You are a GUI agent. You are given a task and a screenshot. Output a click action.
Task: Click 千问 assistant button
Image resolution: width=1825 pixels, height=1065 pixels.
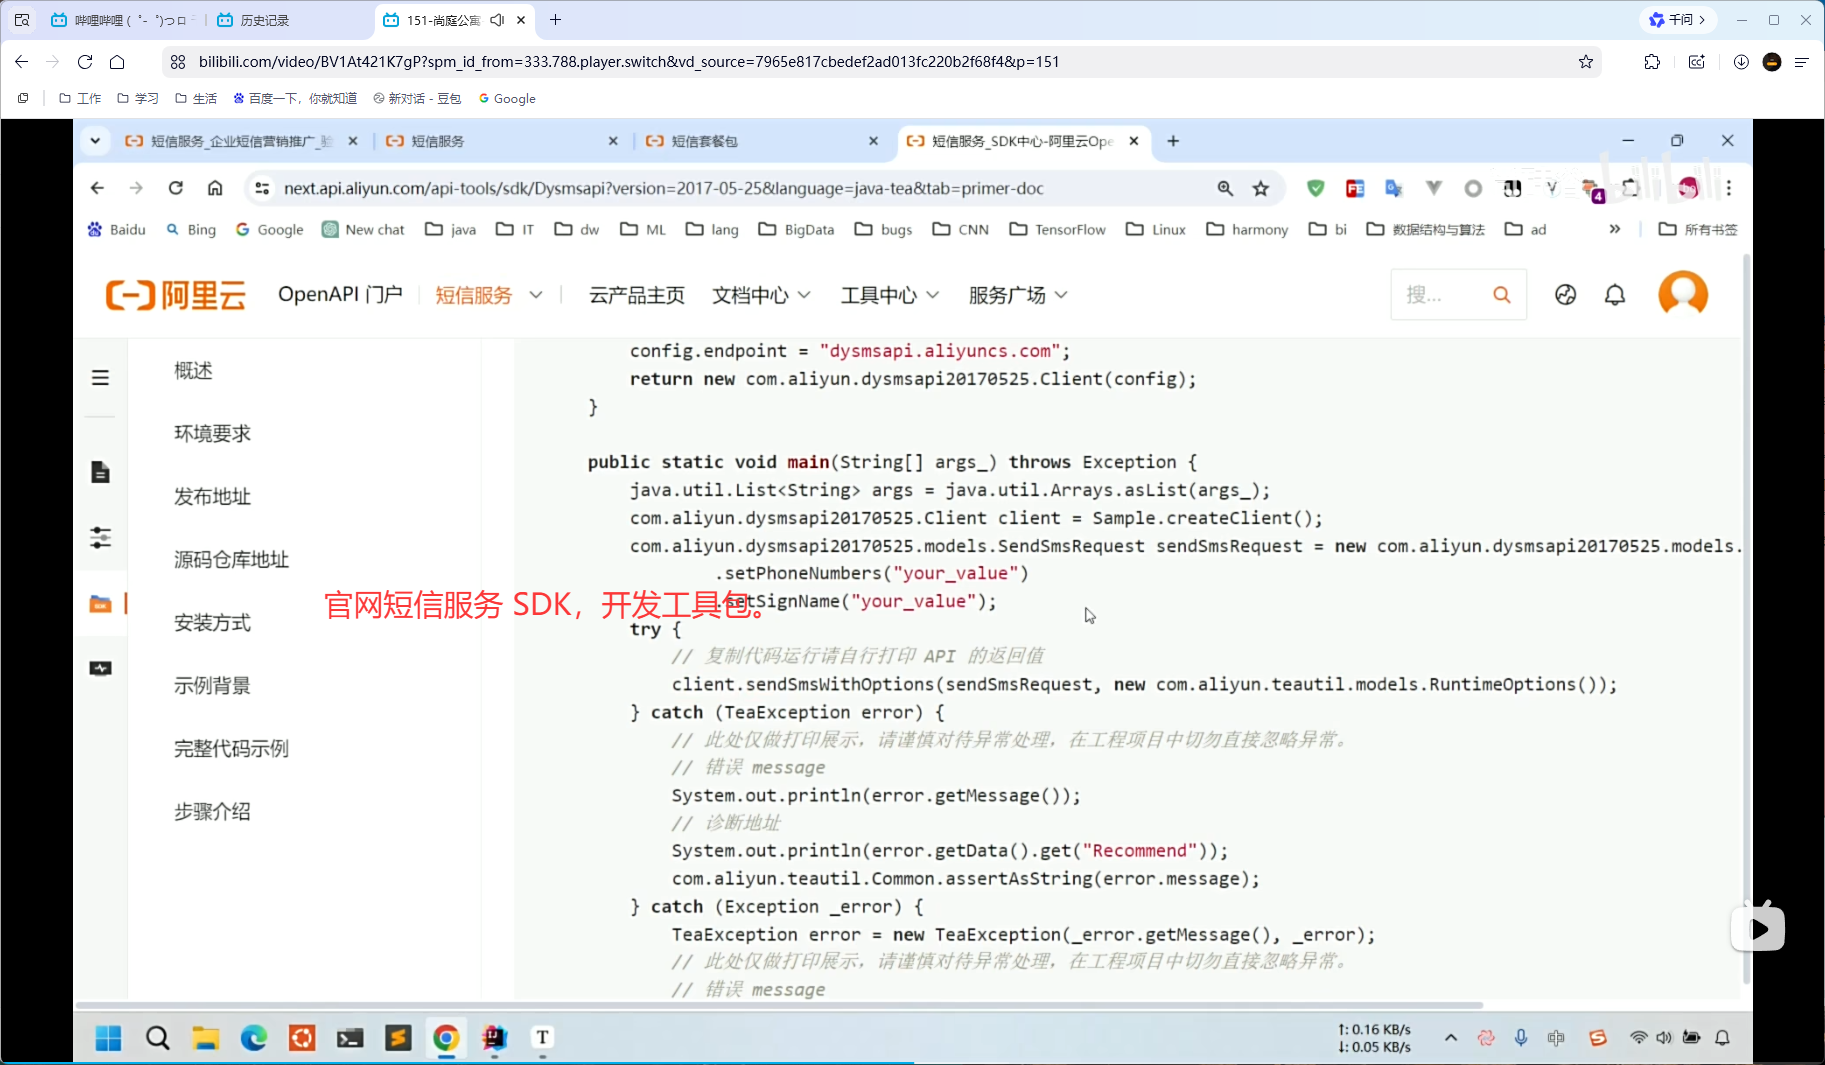1678,20
